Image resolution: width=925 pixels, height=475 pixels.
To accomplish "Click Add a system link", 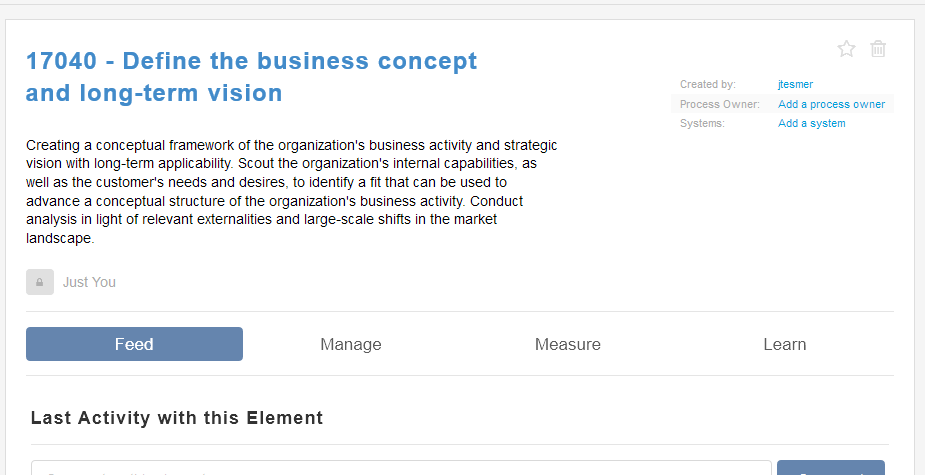I will (812, 123).
